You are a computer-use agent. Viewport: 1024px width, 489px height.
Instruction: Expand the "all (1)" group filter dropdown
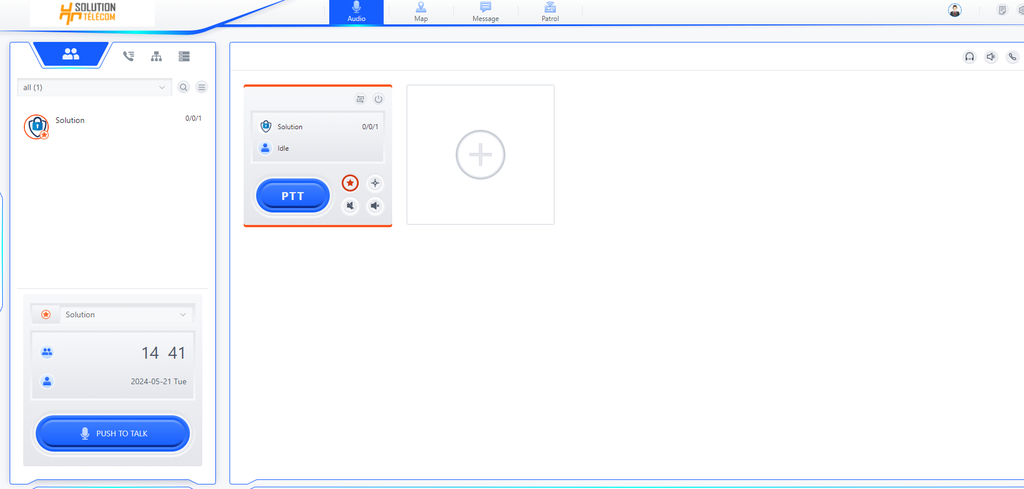95,88
